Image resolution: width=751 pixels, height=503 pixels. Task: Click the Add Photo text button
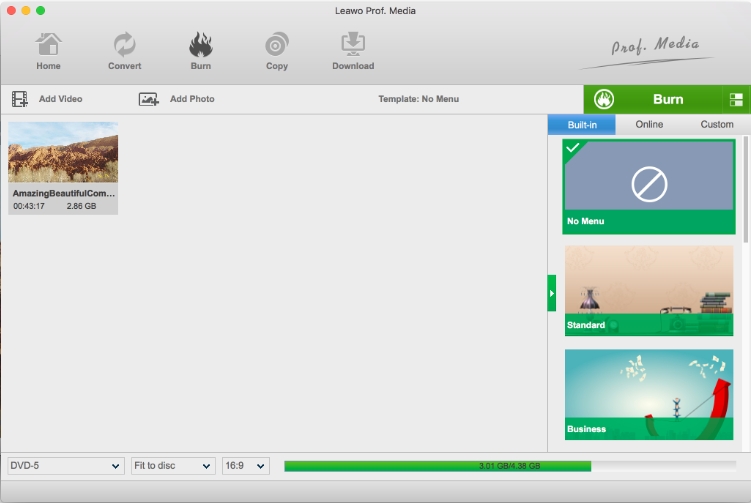(192, 99)
